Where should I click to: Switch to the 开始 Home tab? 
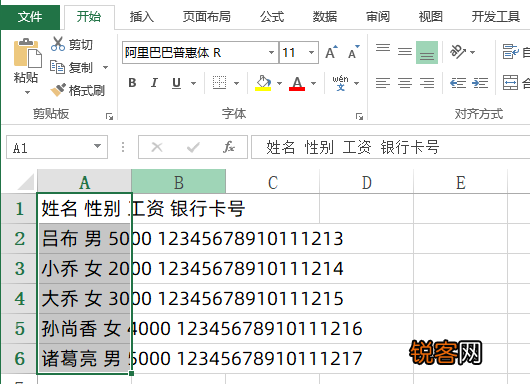click(89, 17)
